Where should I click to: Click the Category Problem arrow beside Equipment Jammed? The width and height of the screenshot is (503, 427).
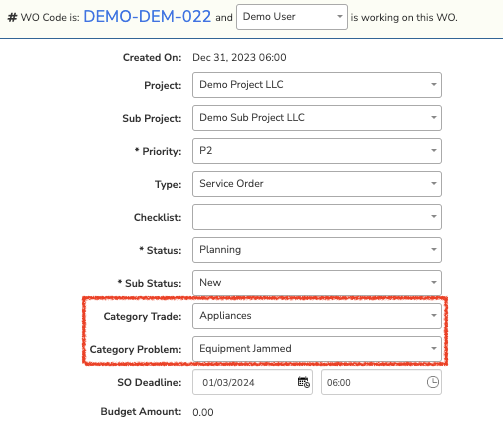tap(434, 348)
